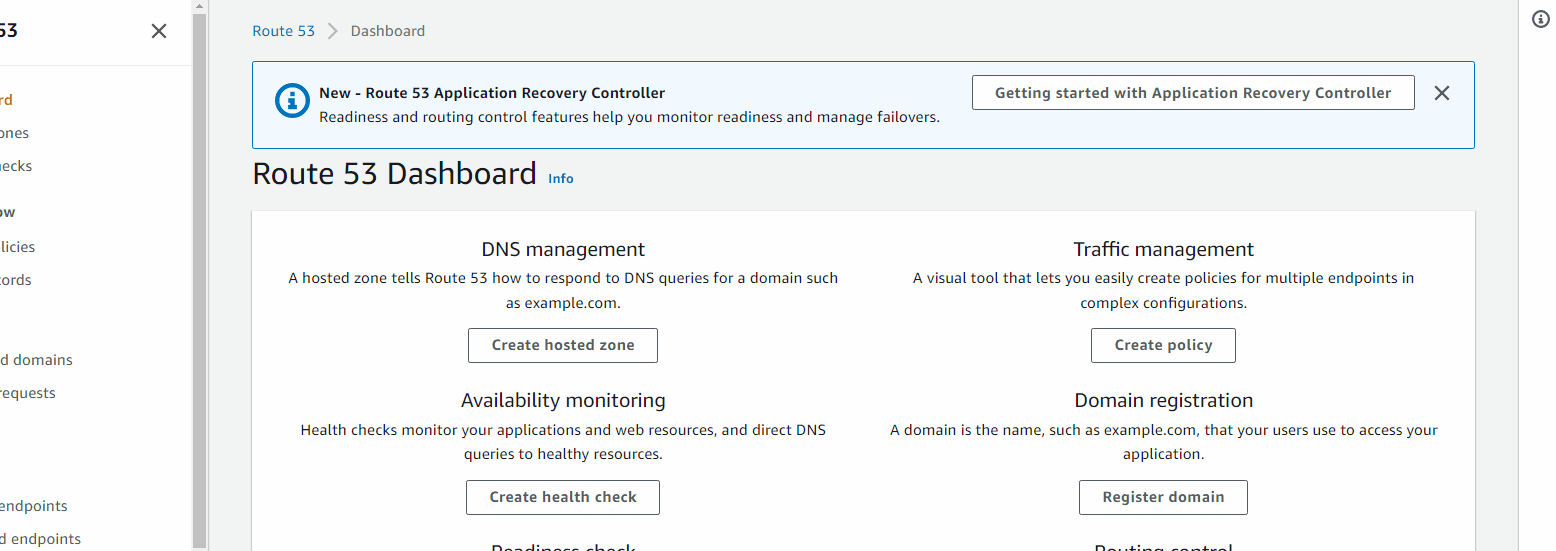Click the New - Route 53 Application Recovery Controller title
The width and height of the screenshot is (1556, 551).
pos(492,93)
